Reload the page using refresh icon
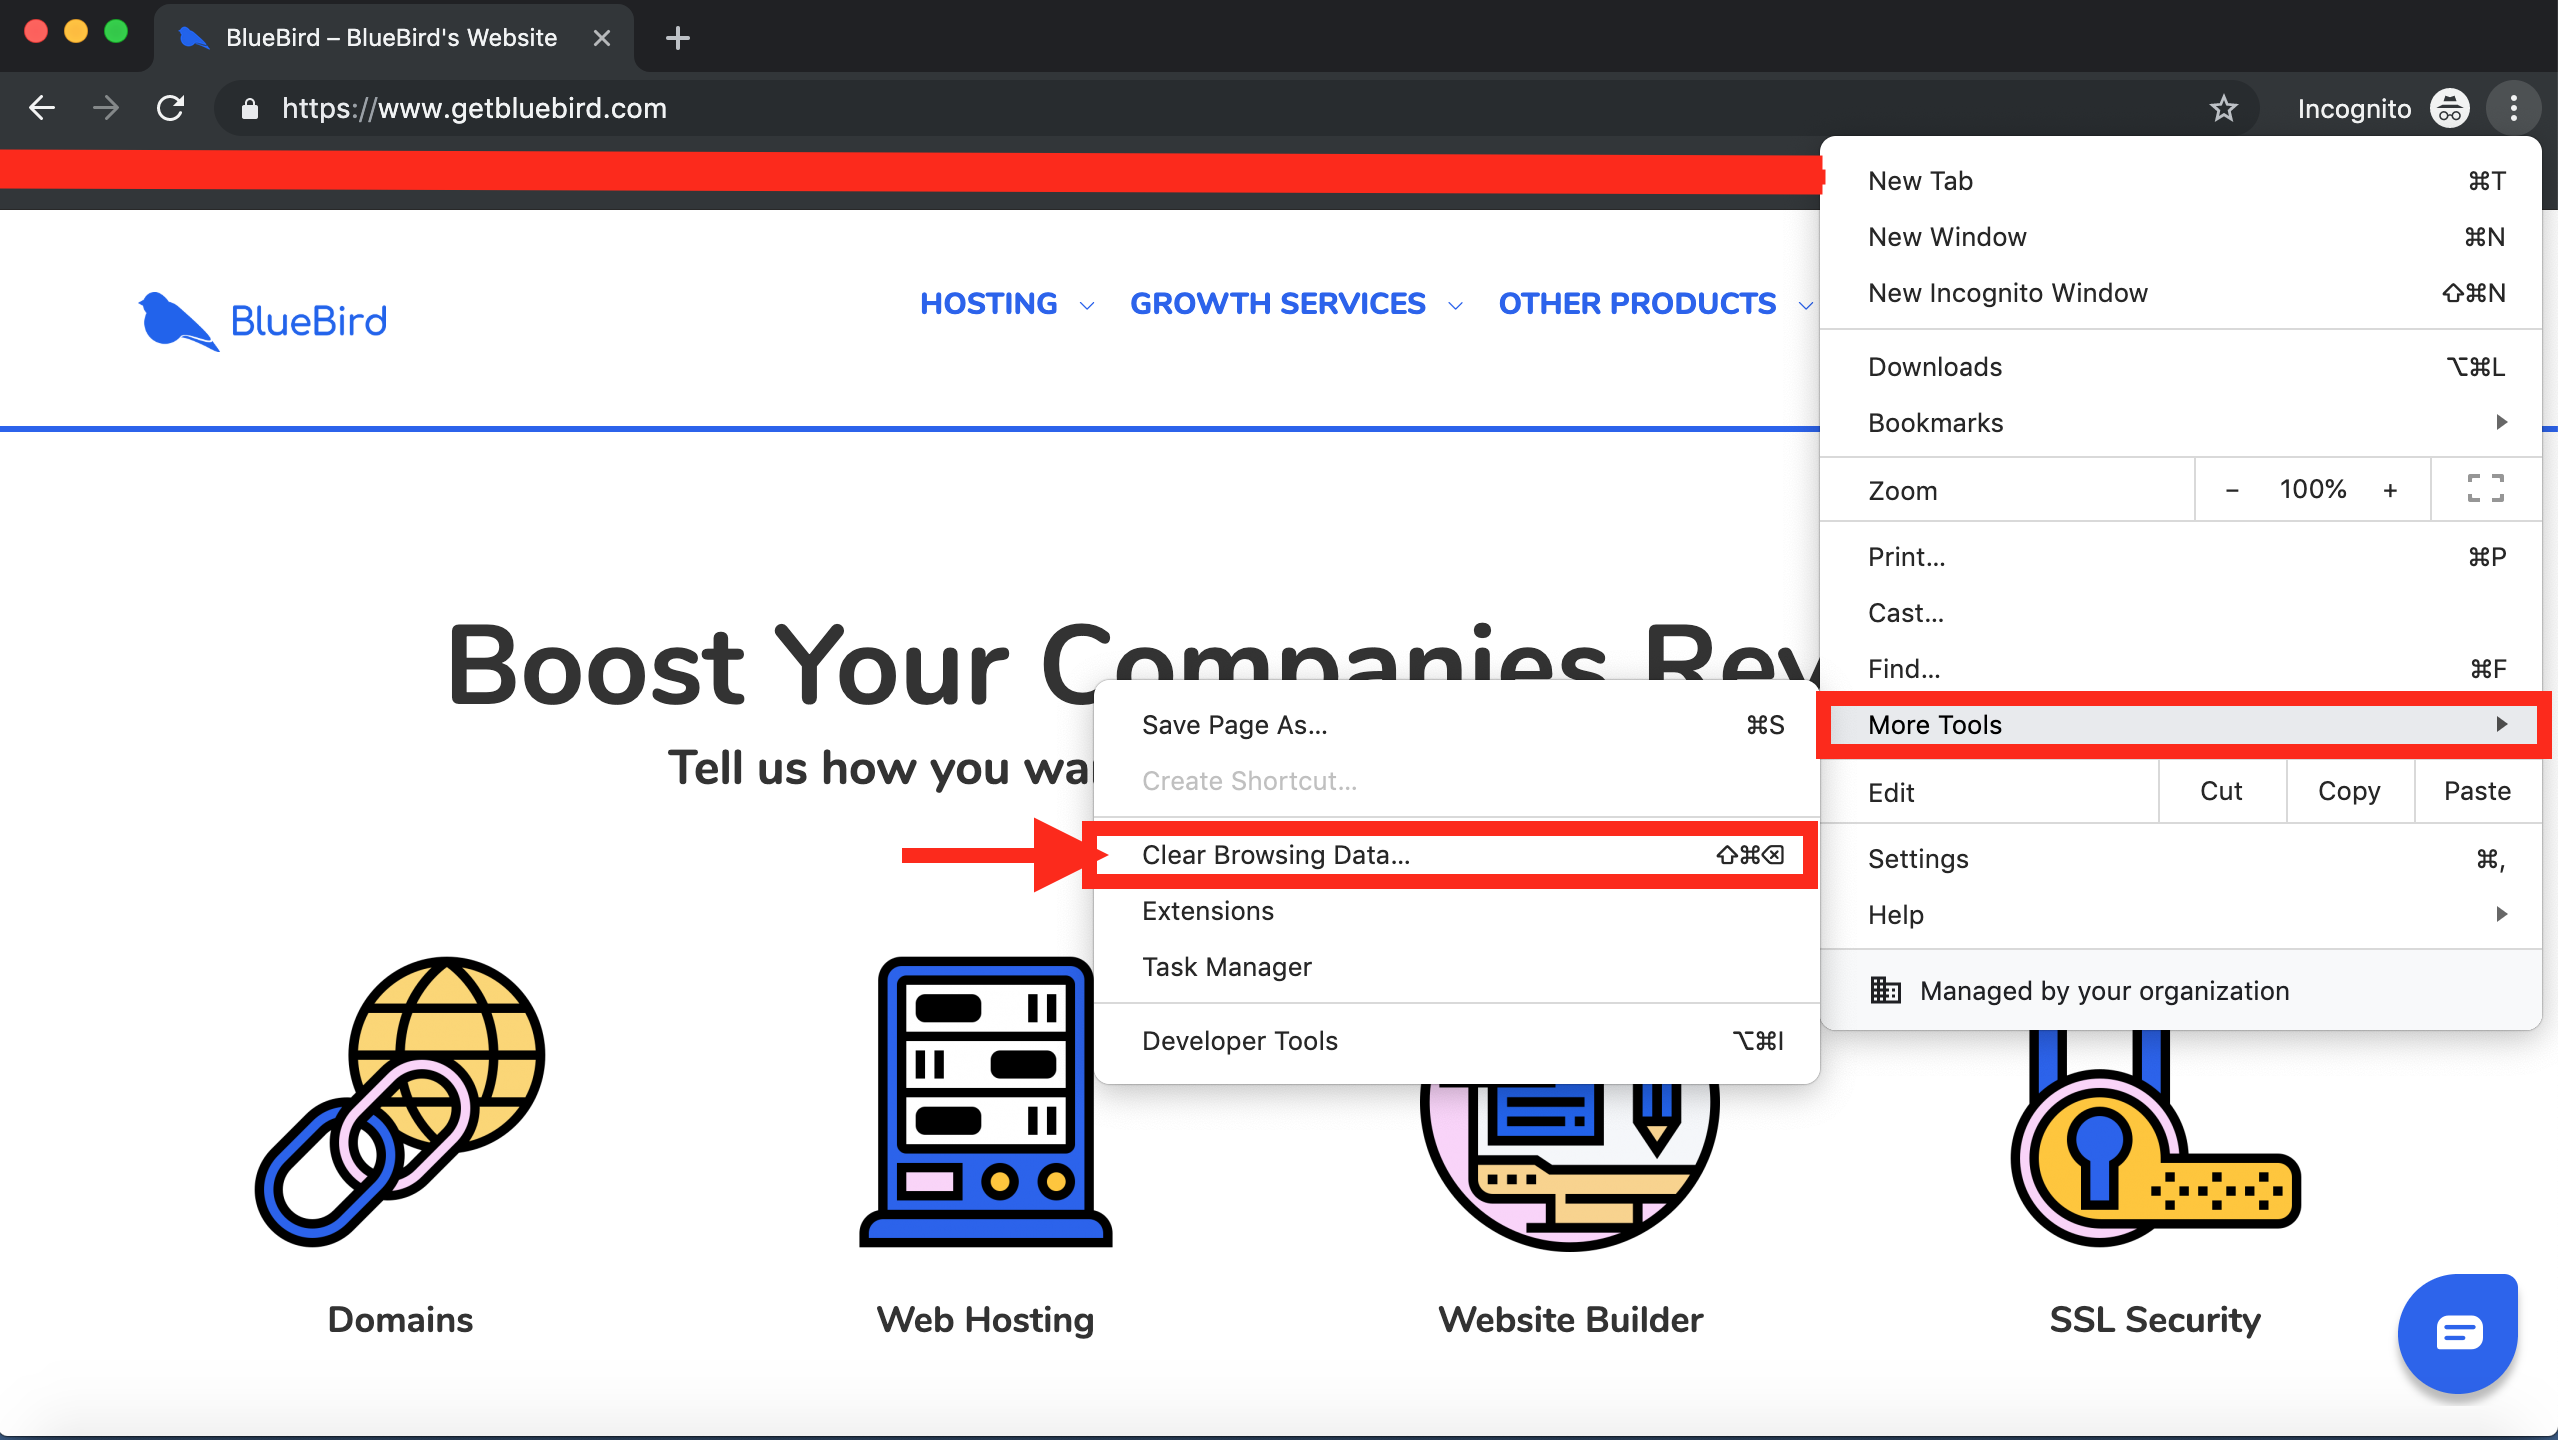This screenshot has width=2558, height=1440. click(x=171, y=108)
